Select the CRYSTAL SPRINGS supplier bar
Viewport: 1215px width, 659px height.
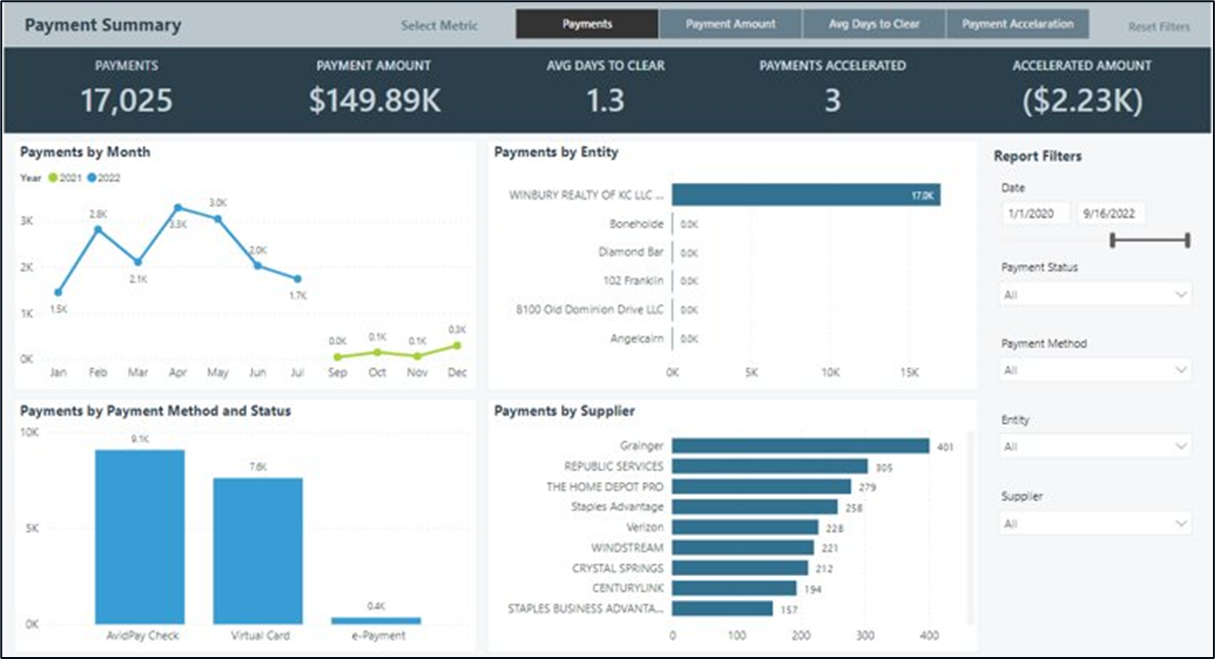click(x=740, y=568)
